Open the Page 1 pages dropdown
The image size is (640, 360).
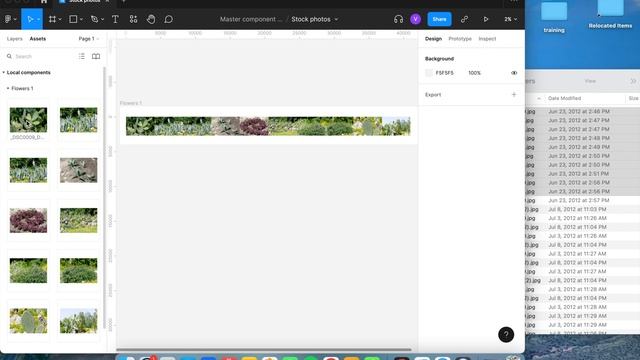click(x=89, y=39)
